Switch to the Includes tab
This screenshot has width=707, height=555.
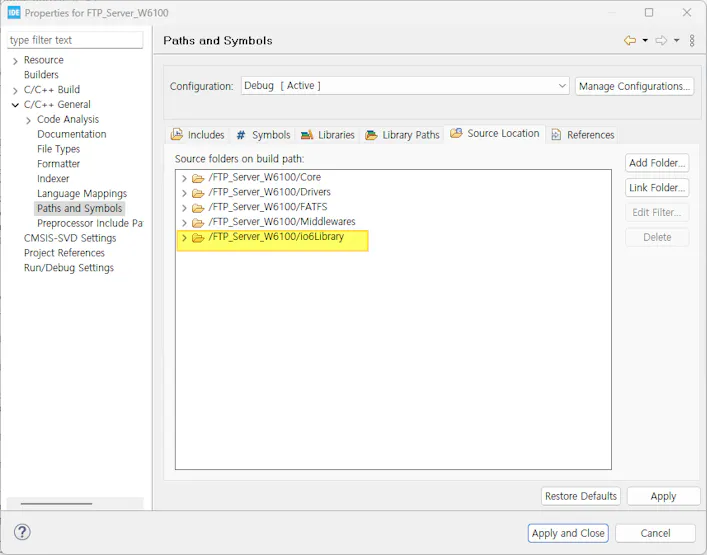point(198,135)
